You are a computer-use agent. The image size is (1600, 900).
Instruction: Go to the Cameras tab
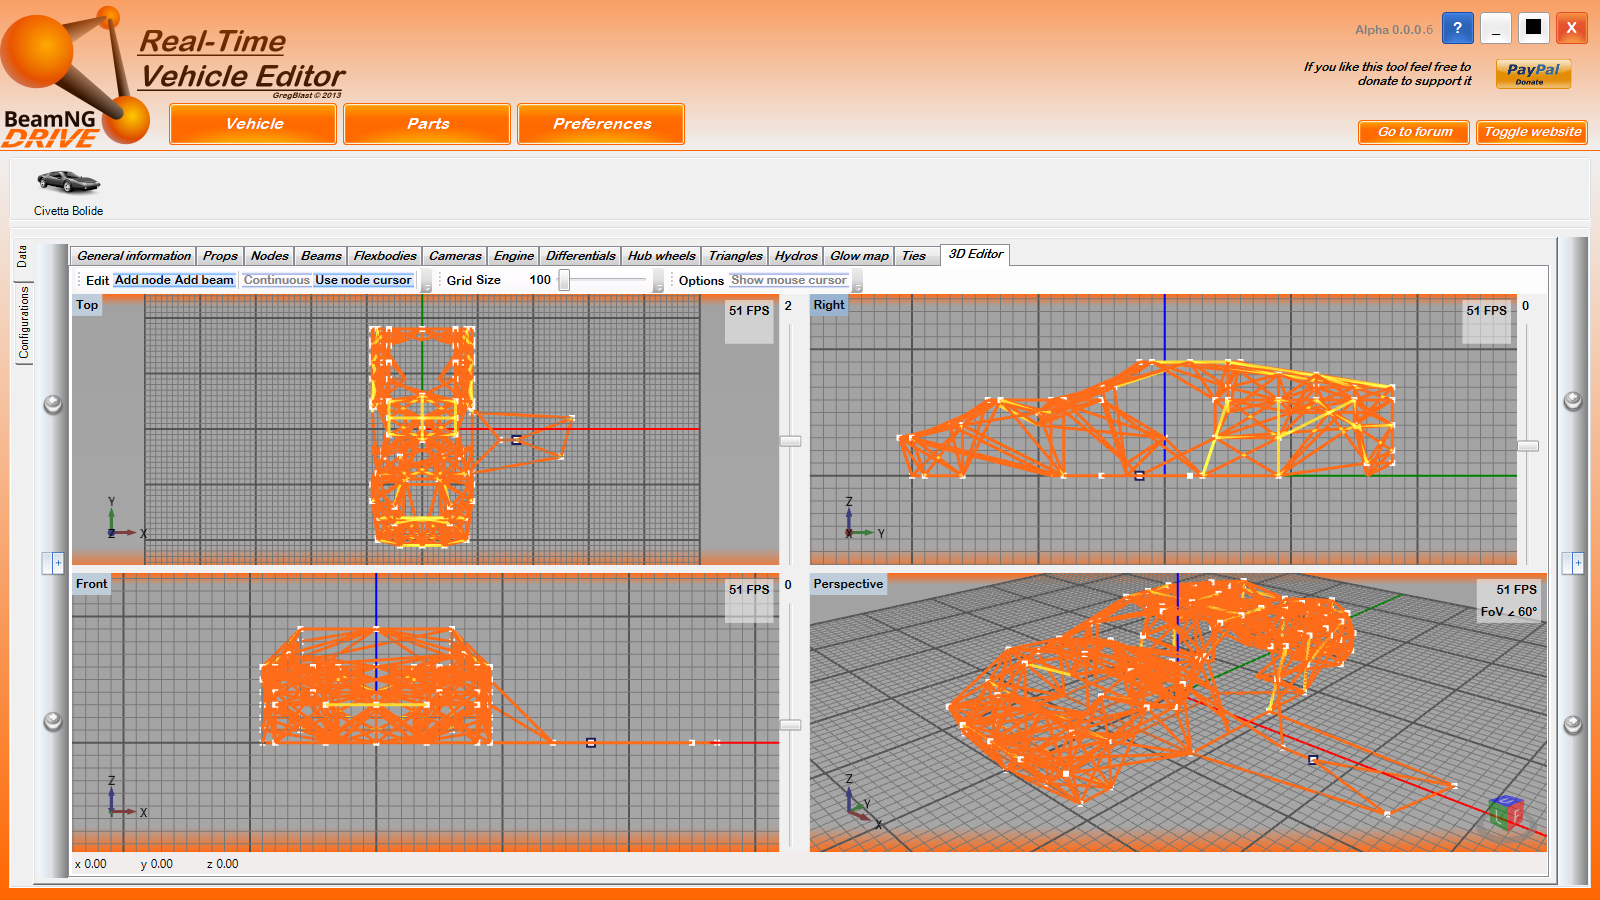[x=455, y=256]
